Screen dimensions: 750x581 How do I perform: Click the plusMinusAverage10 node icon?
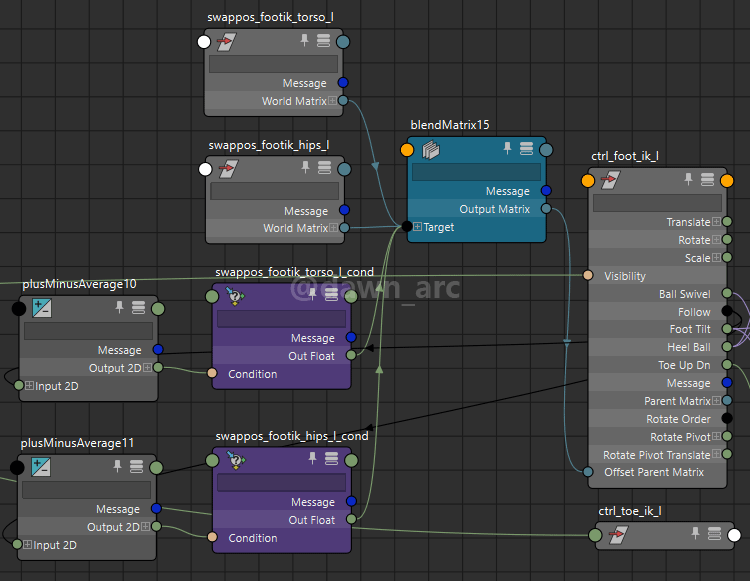pyautogui.click(x=42, y=309)
